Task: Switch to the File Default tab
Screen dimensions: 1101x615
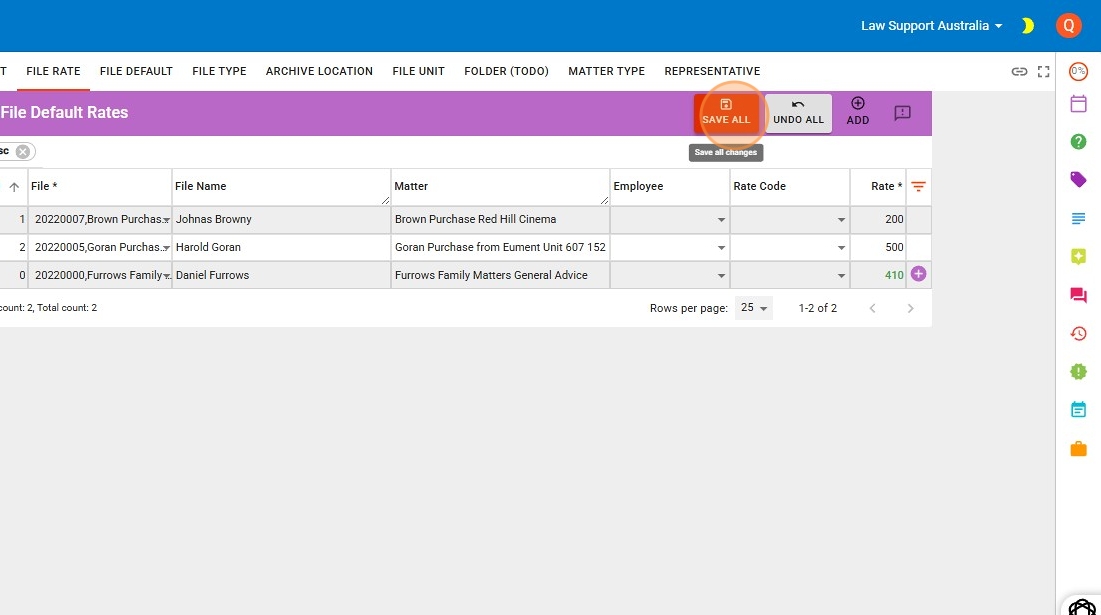Action: tap(136, 72)
